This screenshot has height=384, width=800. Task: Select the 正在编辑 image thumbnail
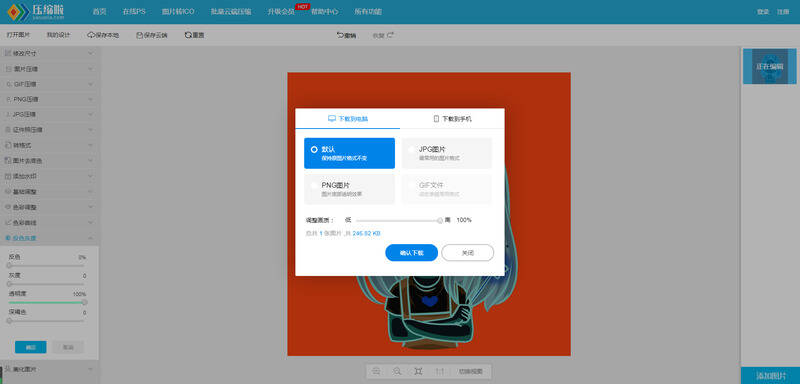[x=769, y=66]
